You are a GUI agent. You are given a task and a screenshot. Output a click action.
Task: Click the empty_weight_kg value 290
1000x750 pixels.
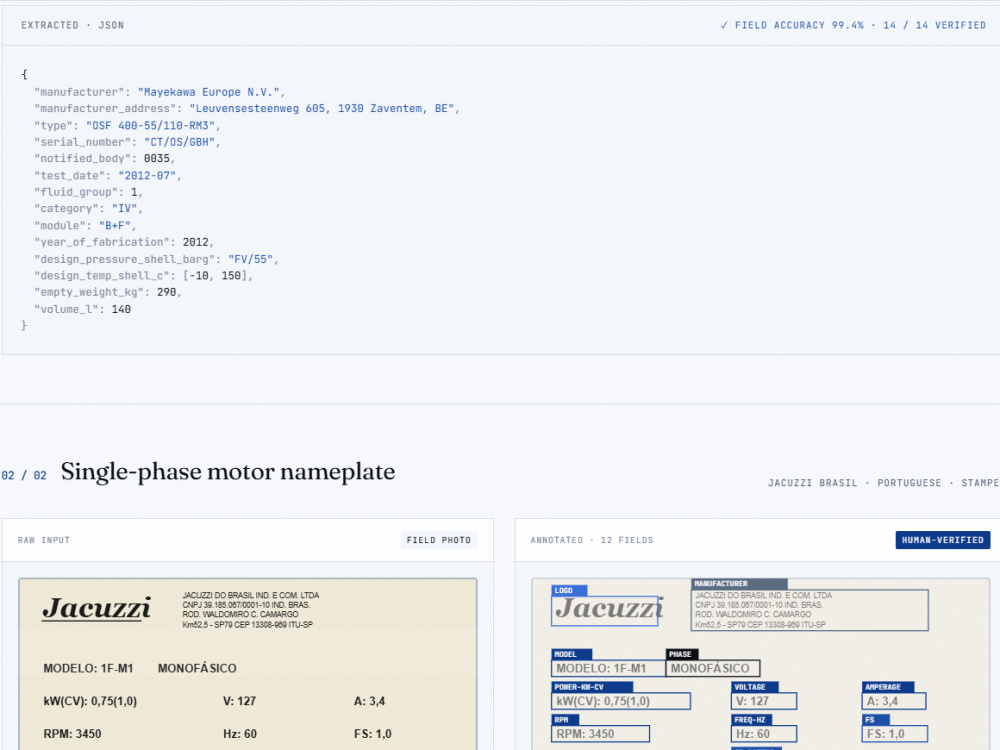click(x=166, y=292)
